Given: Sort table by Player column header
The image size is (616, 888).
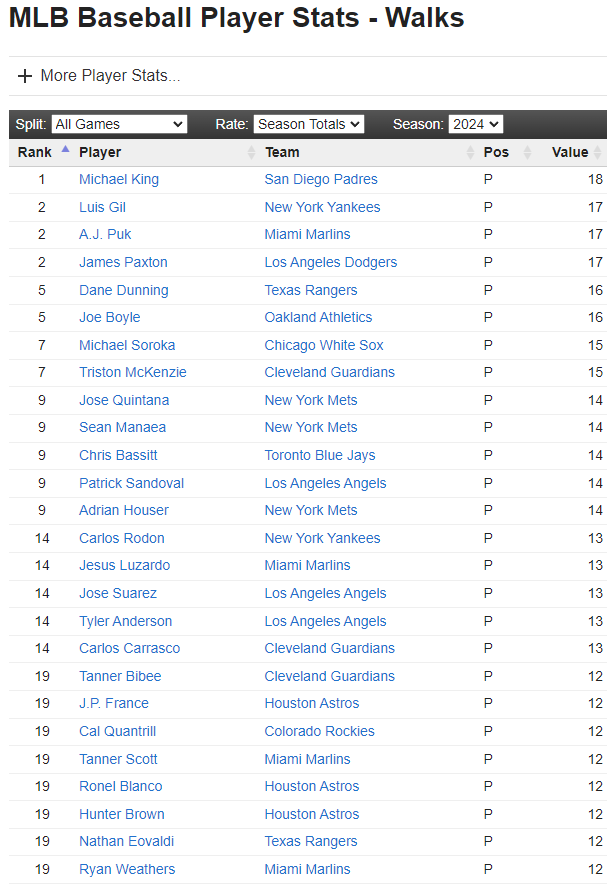Looking at the screenshot, I should pos(100,153).
